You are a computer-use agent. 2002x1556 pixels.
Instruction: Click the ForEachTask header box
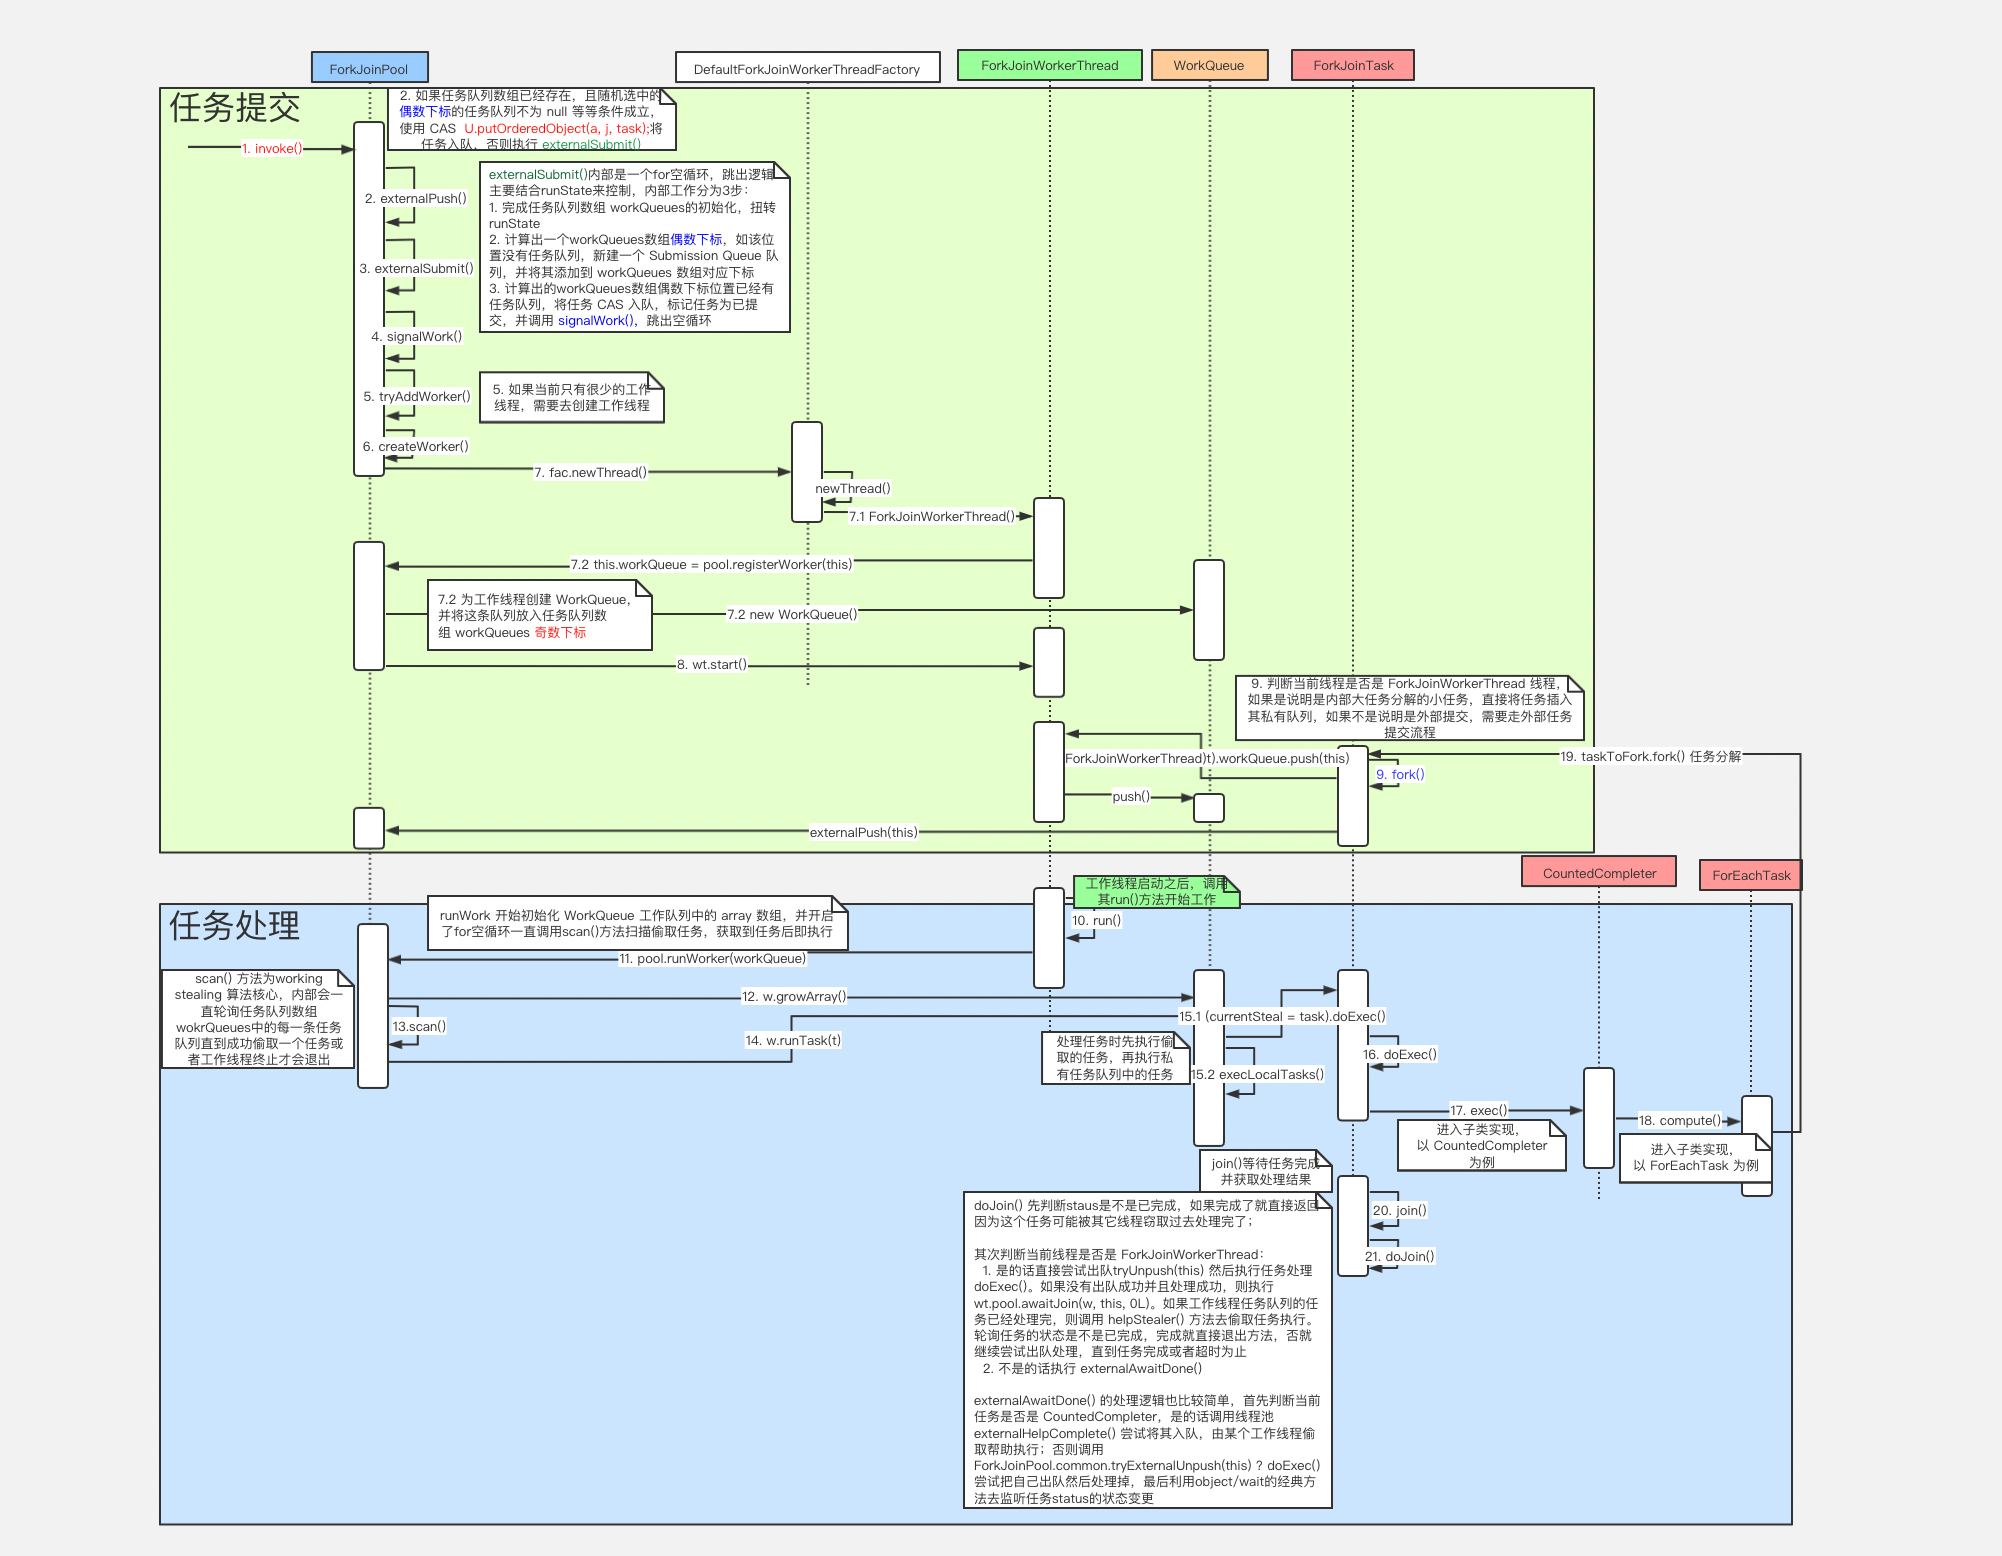(x=1750, y=875)
